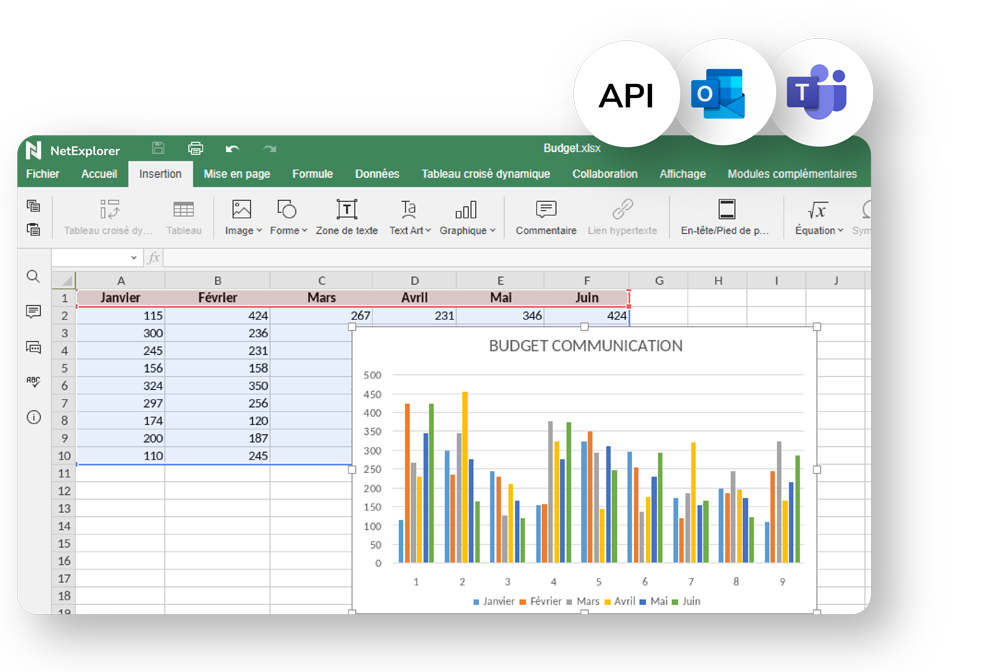This screenshot has height=672, width=984.
Task: Select cell containing 267
Action: [x=321, y=315]
